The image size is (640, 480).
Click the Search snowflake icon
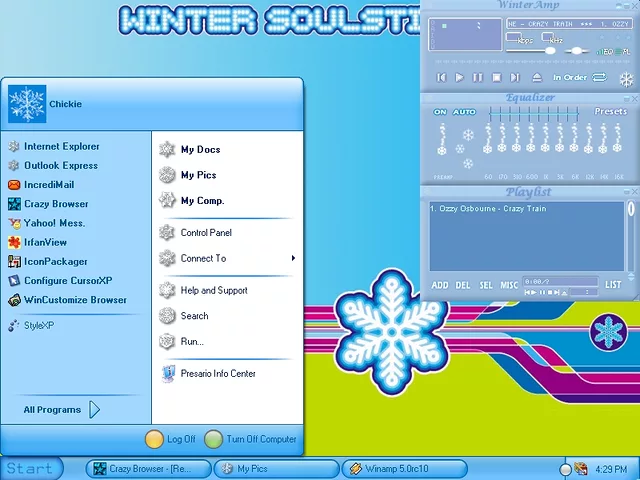pos(167,316)
